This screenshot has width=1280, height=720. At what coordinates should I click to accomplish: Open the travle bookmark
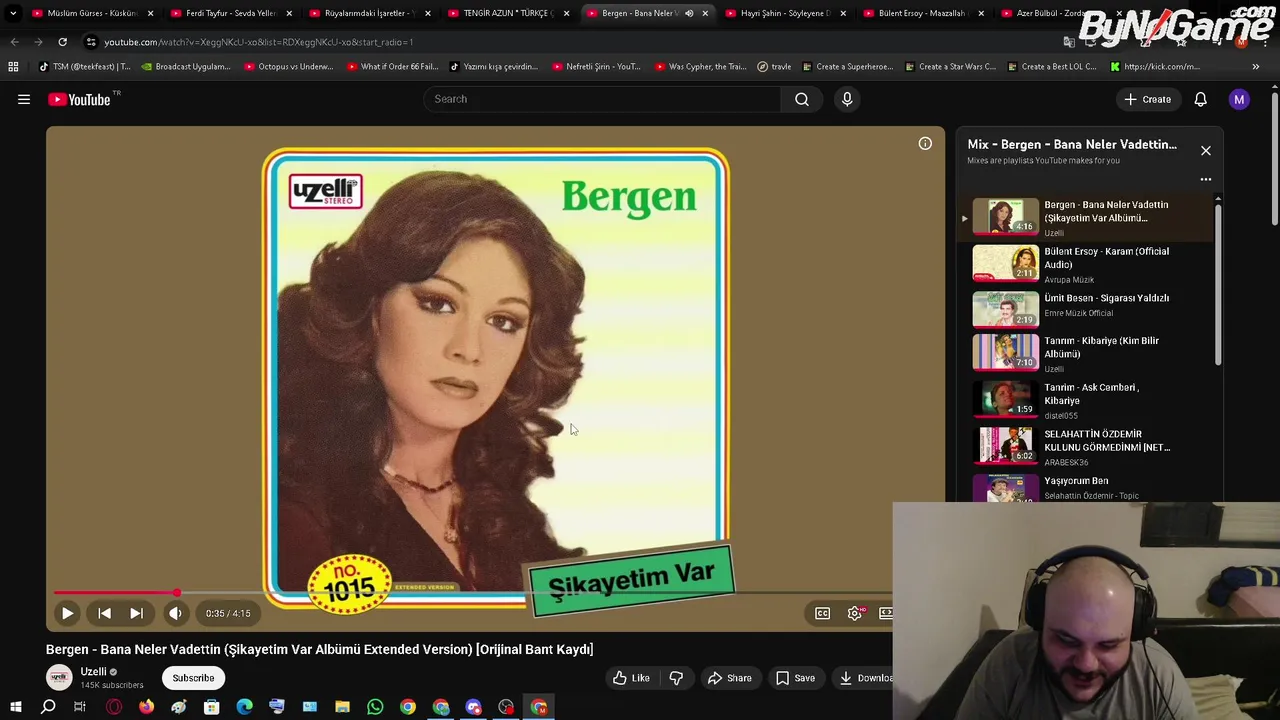[x=774, y=67]
